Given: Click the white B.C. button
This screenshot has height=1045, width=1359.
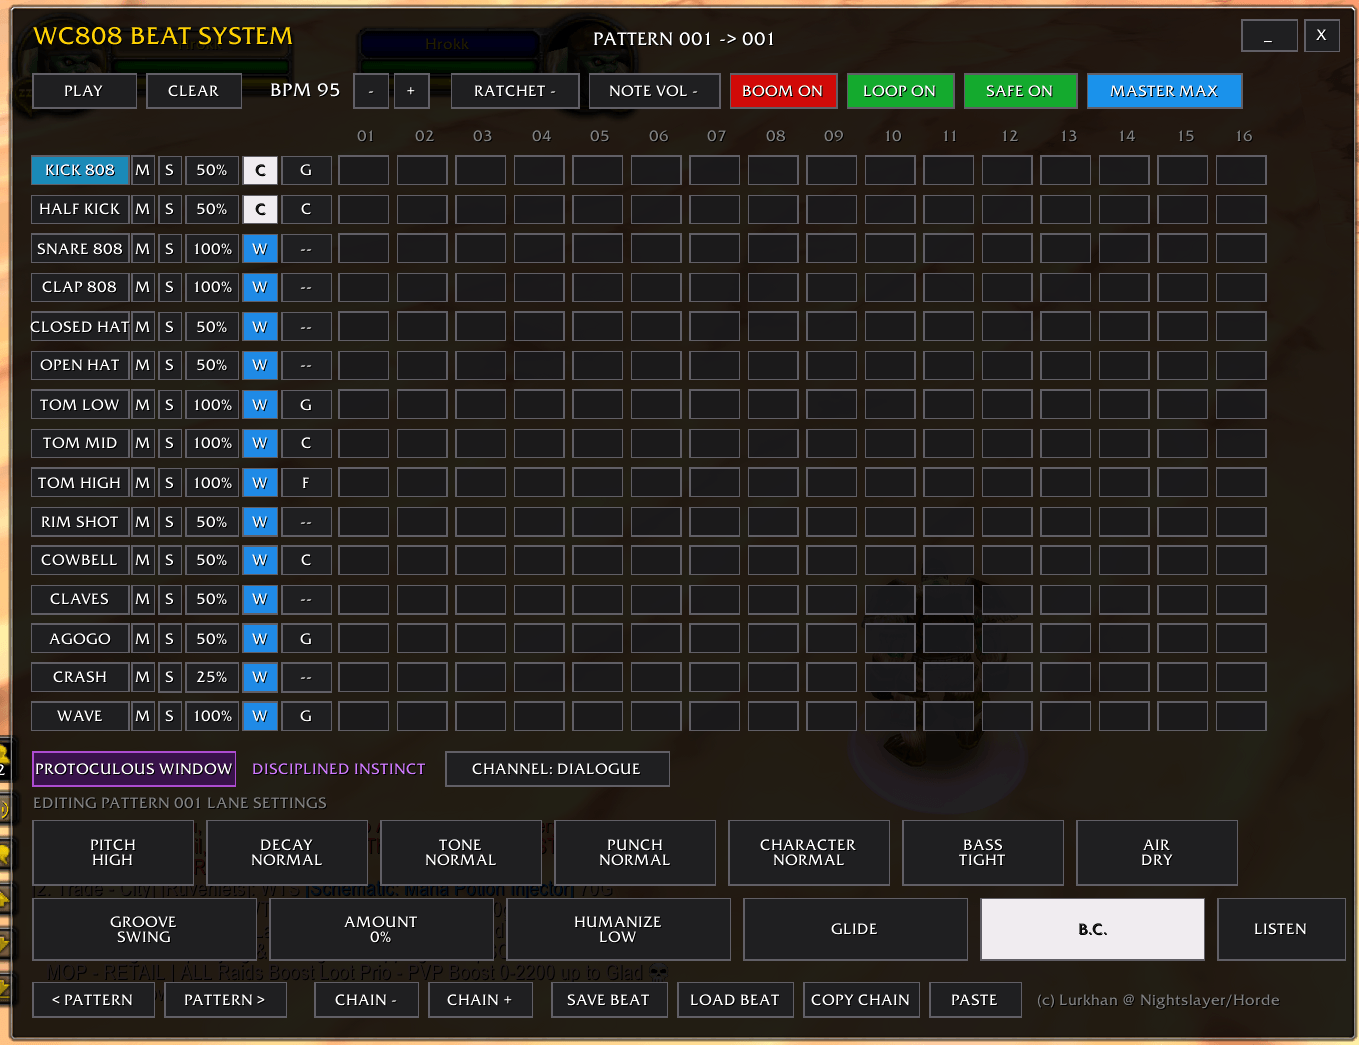Looking at the screenshot, I should [x=1092, y=929].
